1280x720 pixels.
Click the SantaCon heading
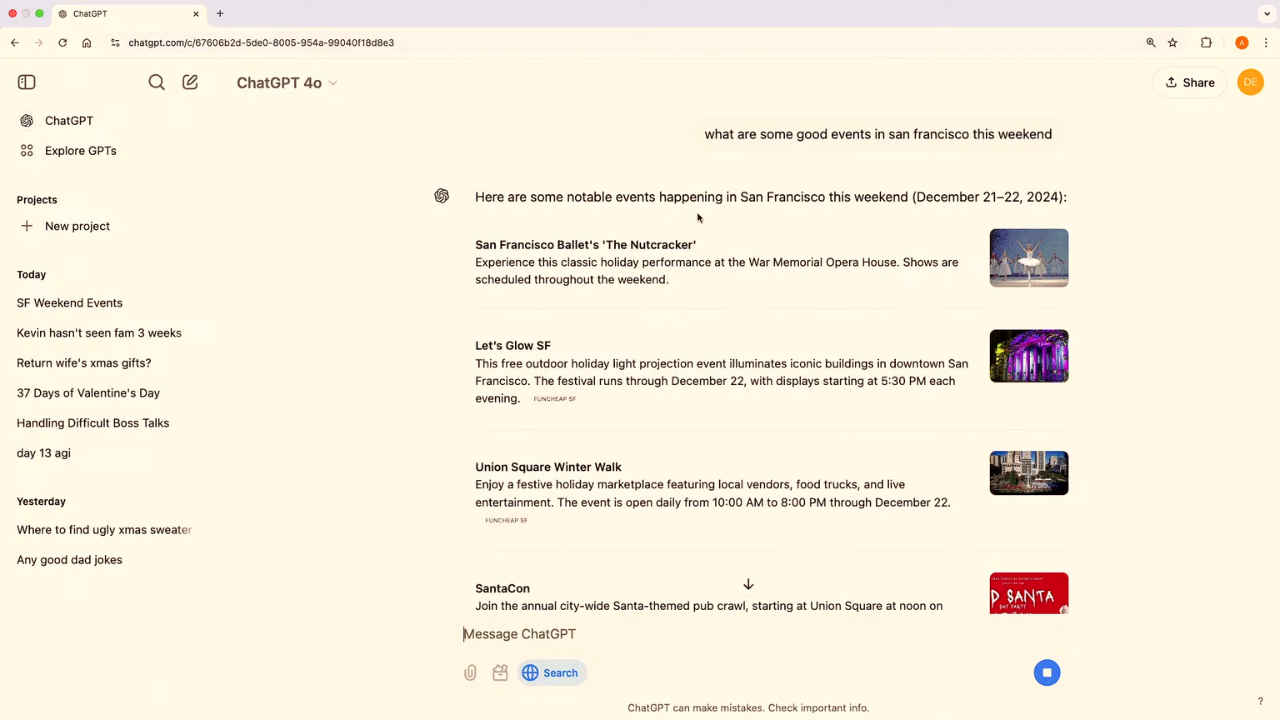coord(502,589)
